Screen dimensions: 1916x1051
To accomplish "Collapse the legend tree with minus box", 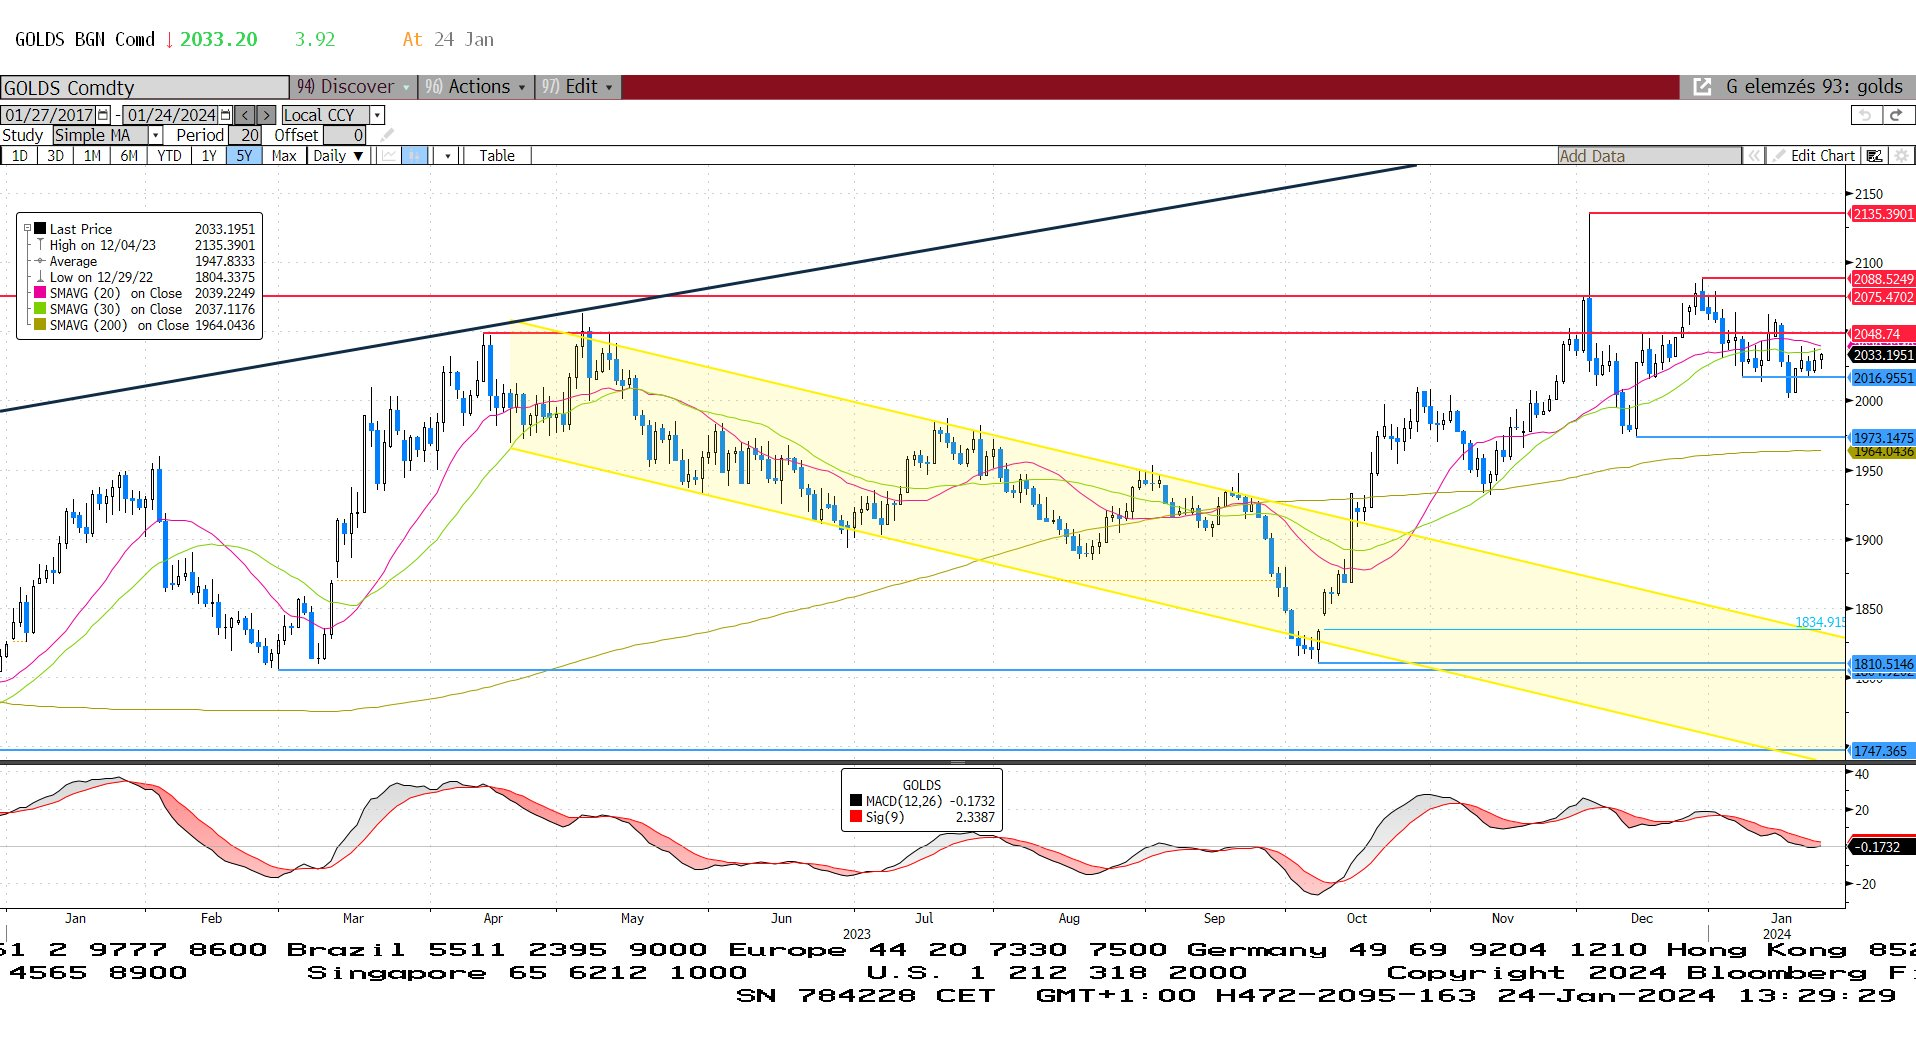I will 27,229.
